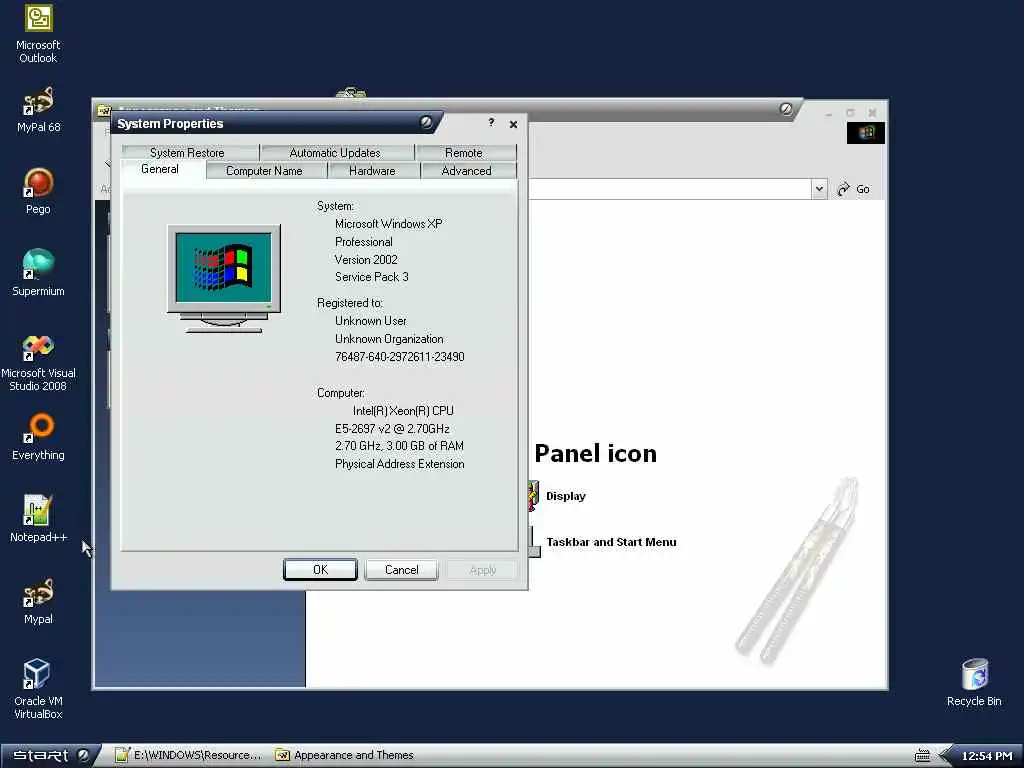
Task: Click the round emblem in System Properties title bar
Action: pyautogui.click(x=426, y=122)
